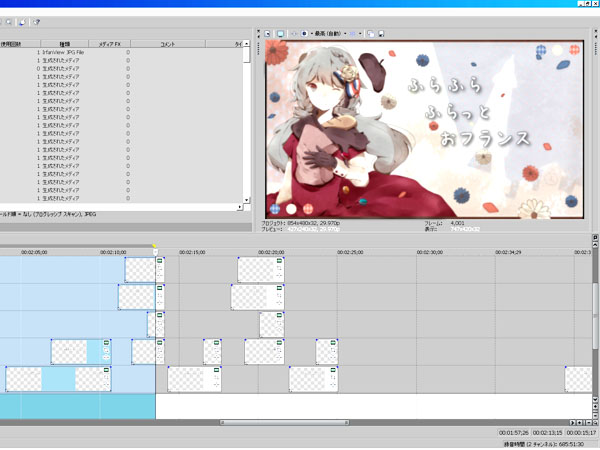Open the overlays dropdown arrow in preview toolbar

[x=360, y=34]
